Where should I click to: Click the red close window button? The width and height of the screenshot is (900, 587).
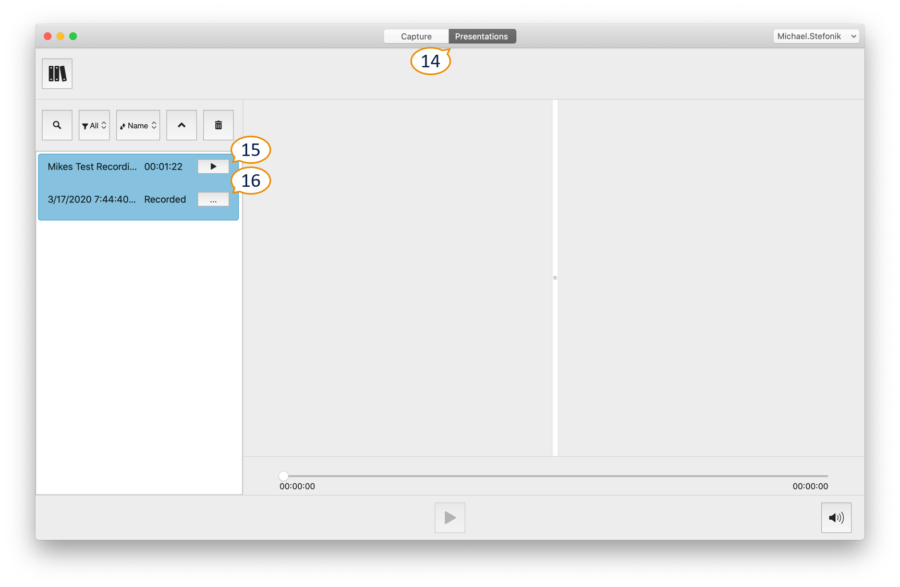[48, 36]
